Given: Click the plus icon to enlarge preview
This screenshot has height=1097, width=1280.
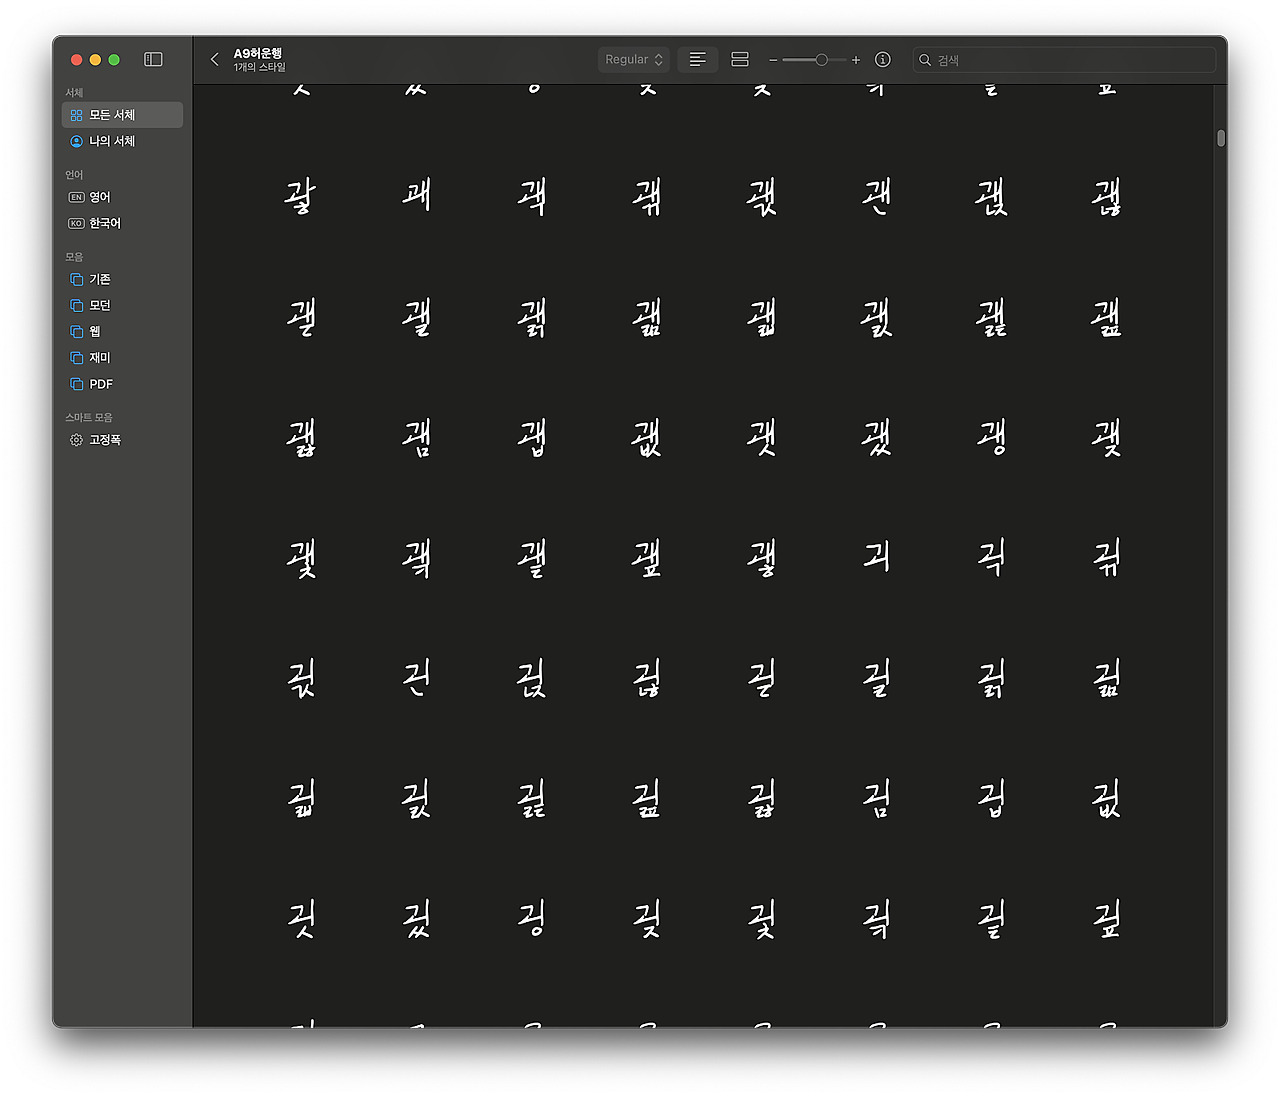Looking at the screenshot, I should tap(856, 60).
